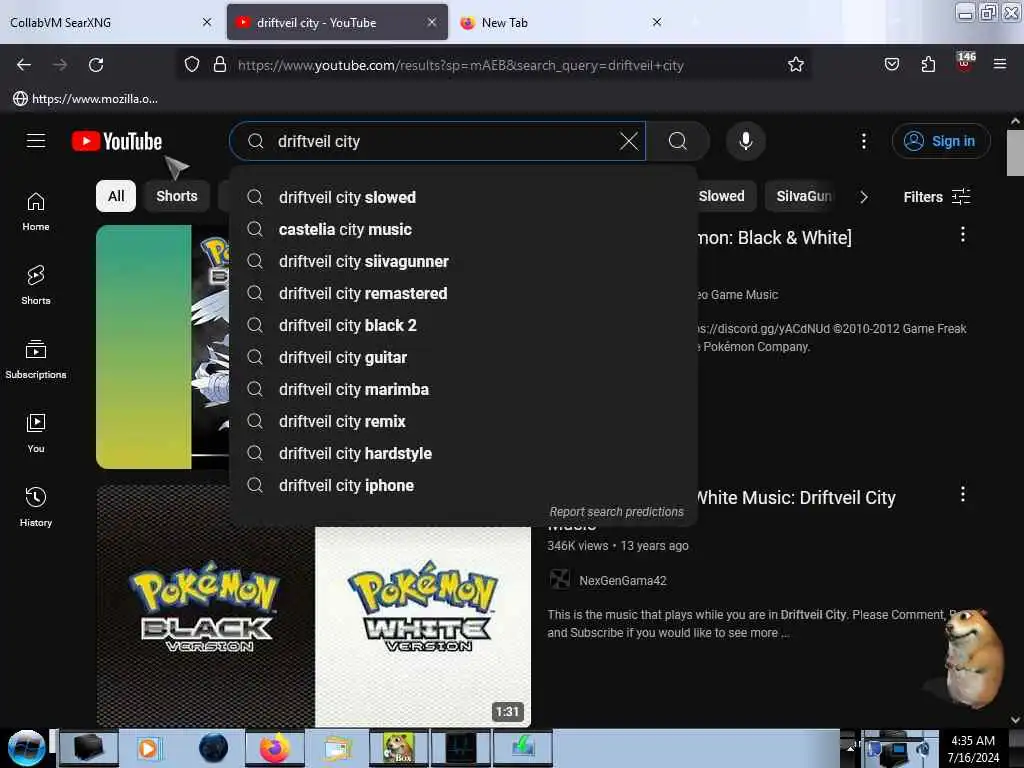
Task: Close the New Tab tab
Action: point(657,22)
